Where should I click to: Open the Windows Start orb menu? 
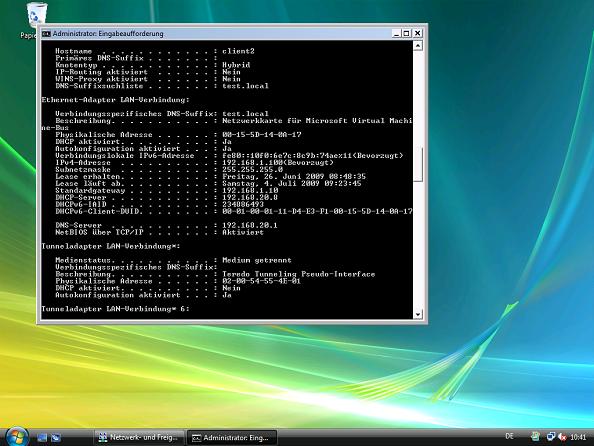17,437
